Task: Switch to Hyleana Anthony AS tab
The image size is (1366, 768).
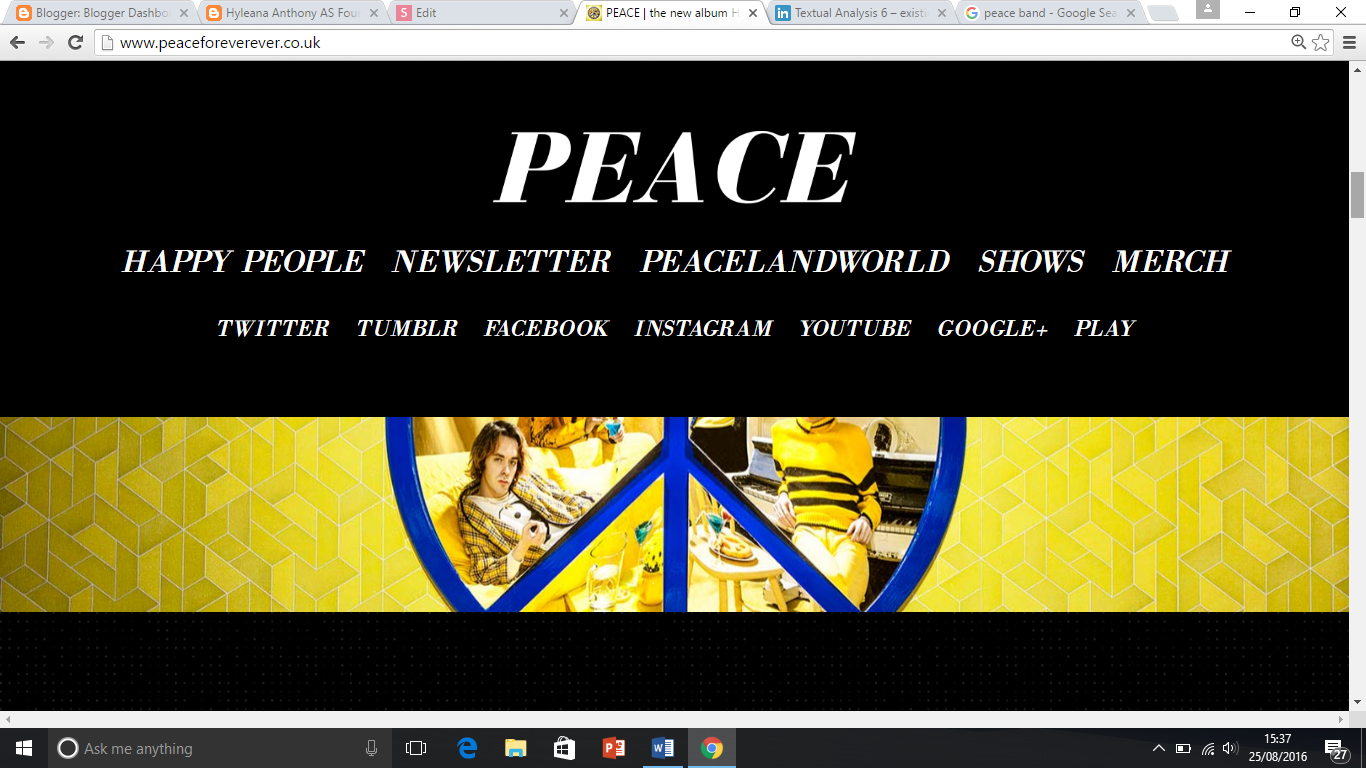Action: coord(290,13)
